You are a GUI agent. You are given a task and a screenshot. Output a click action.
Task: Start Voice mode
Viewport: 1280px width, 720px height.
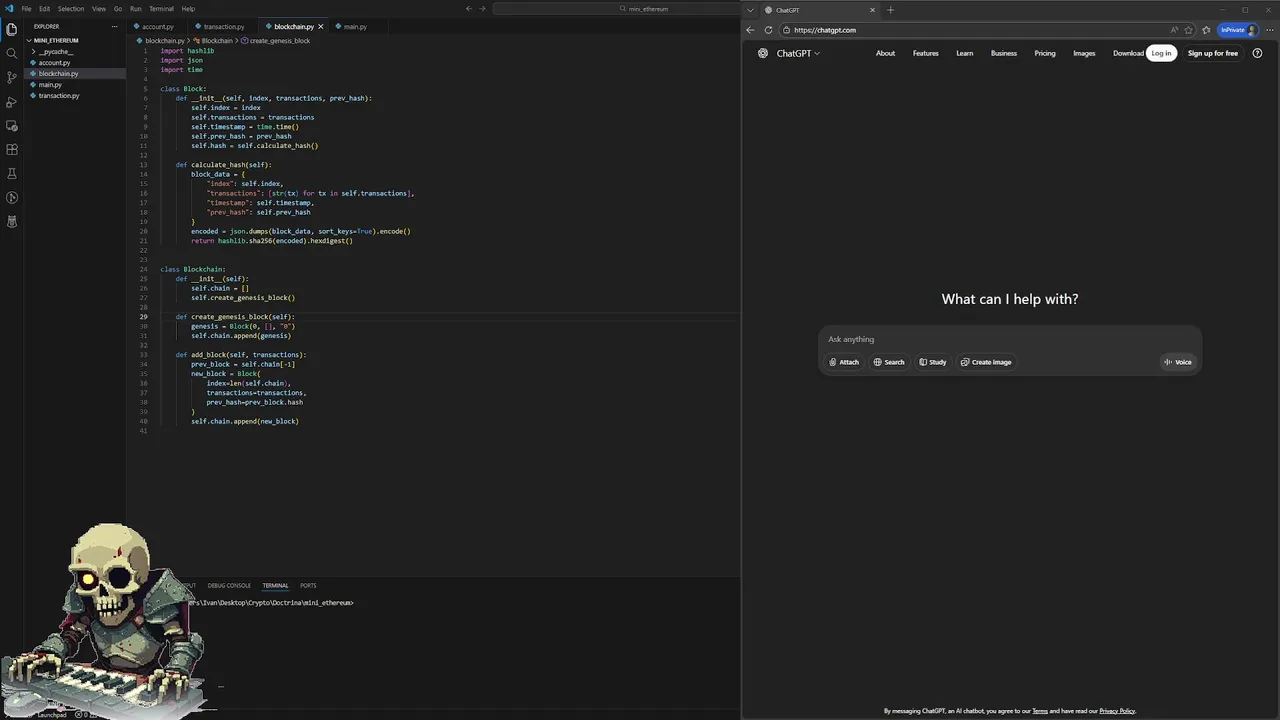[x=1178, y=362]
